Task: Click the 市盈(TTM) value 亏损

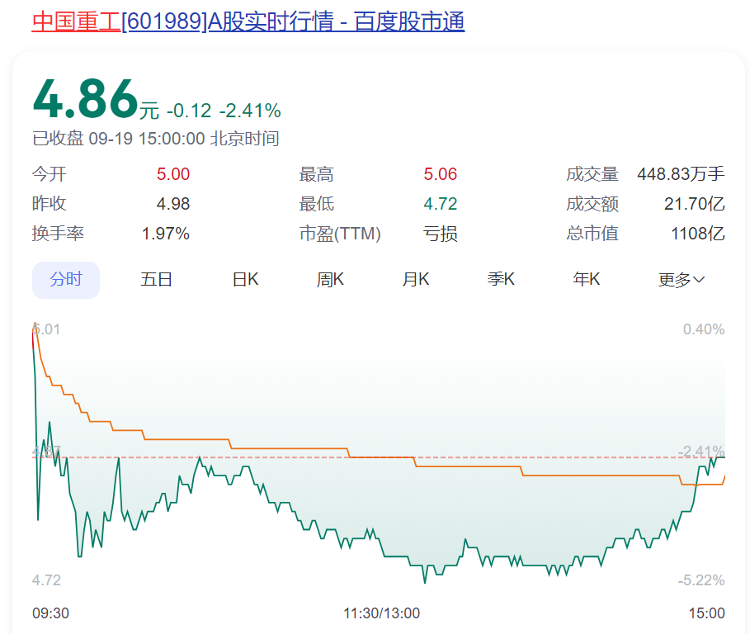Action: coord(440,234)
